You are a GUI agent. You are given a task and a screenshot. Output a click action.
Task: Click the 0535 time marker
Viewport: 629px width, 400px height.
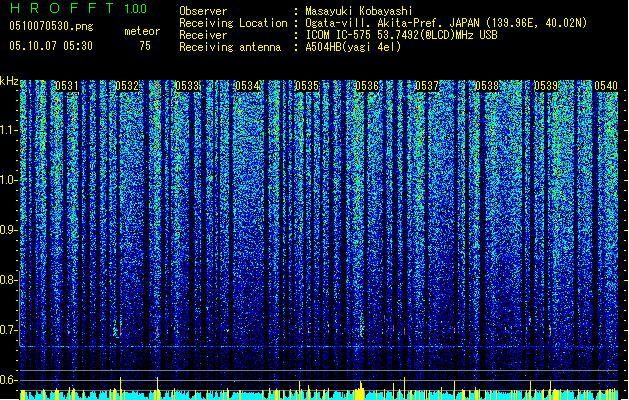[307, 86]
